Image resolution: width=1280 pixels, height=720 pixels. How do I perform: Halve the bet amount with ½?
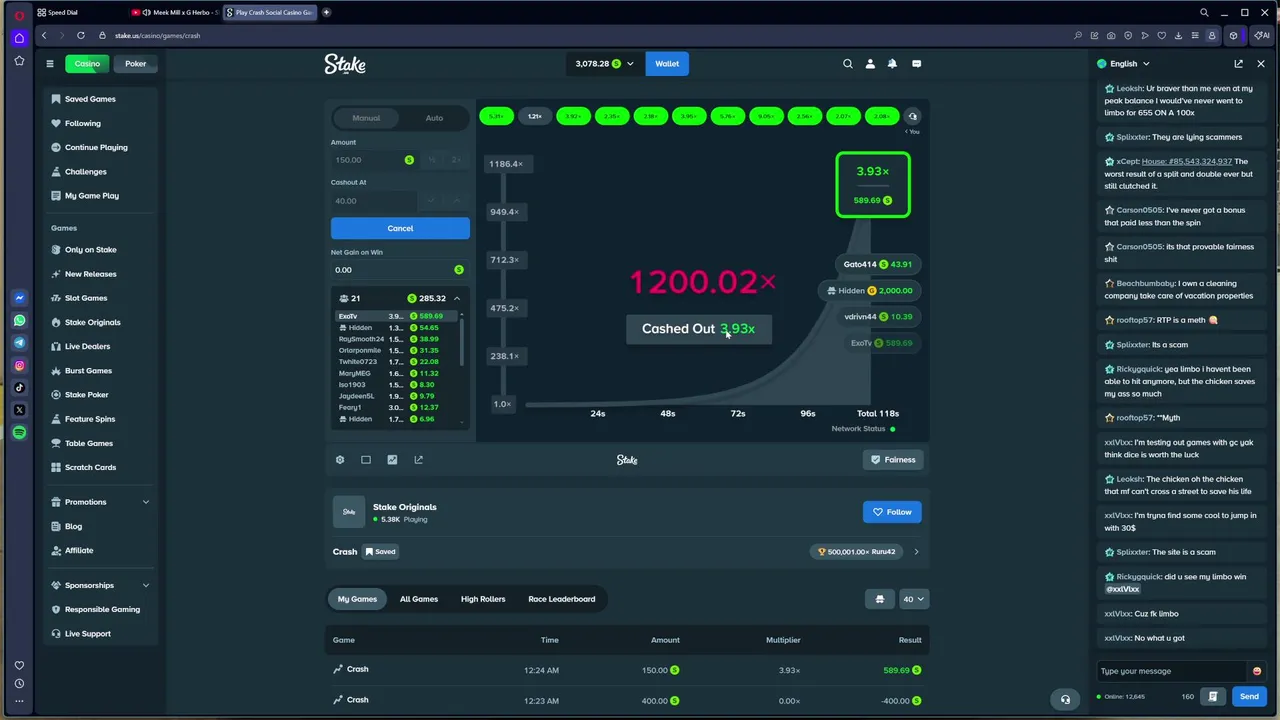pyautogui.click(x=432, y=160)
